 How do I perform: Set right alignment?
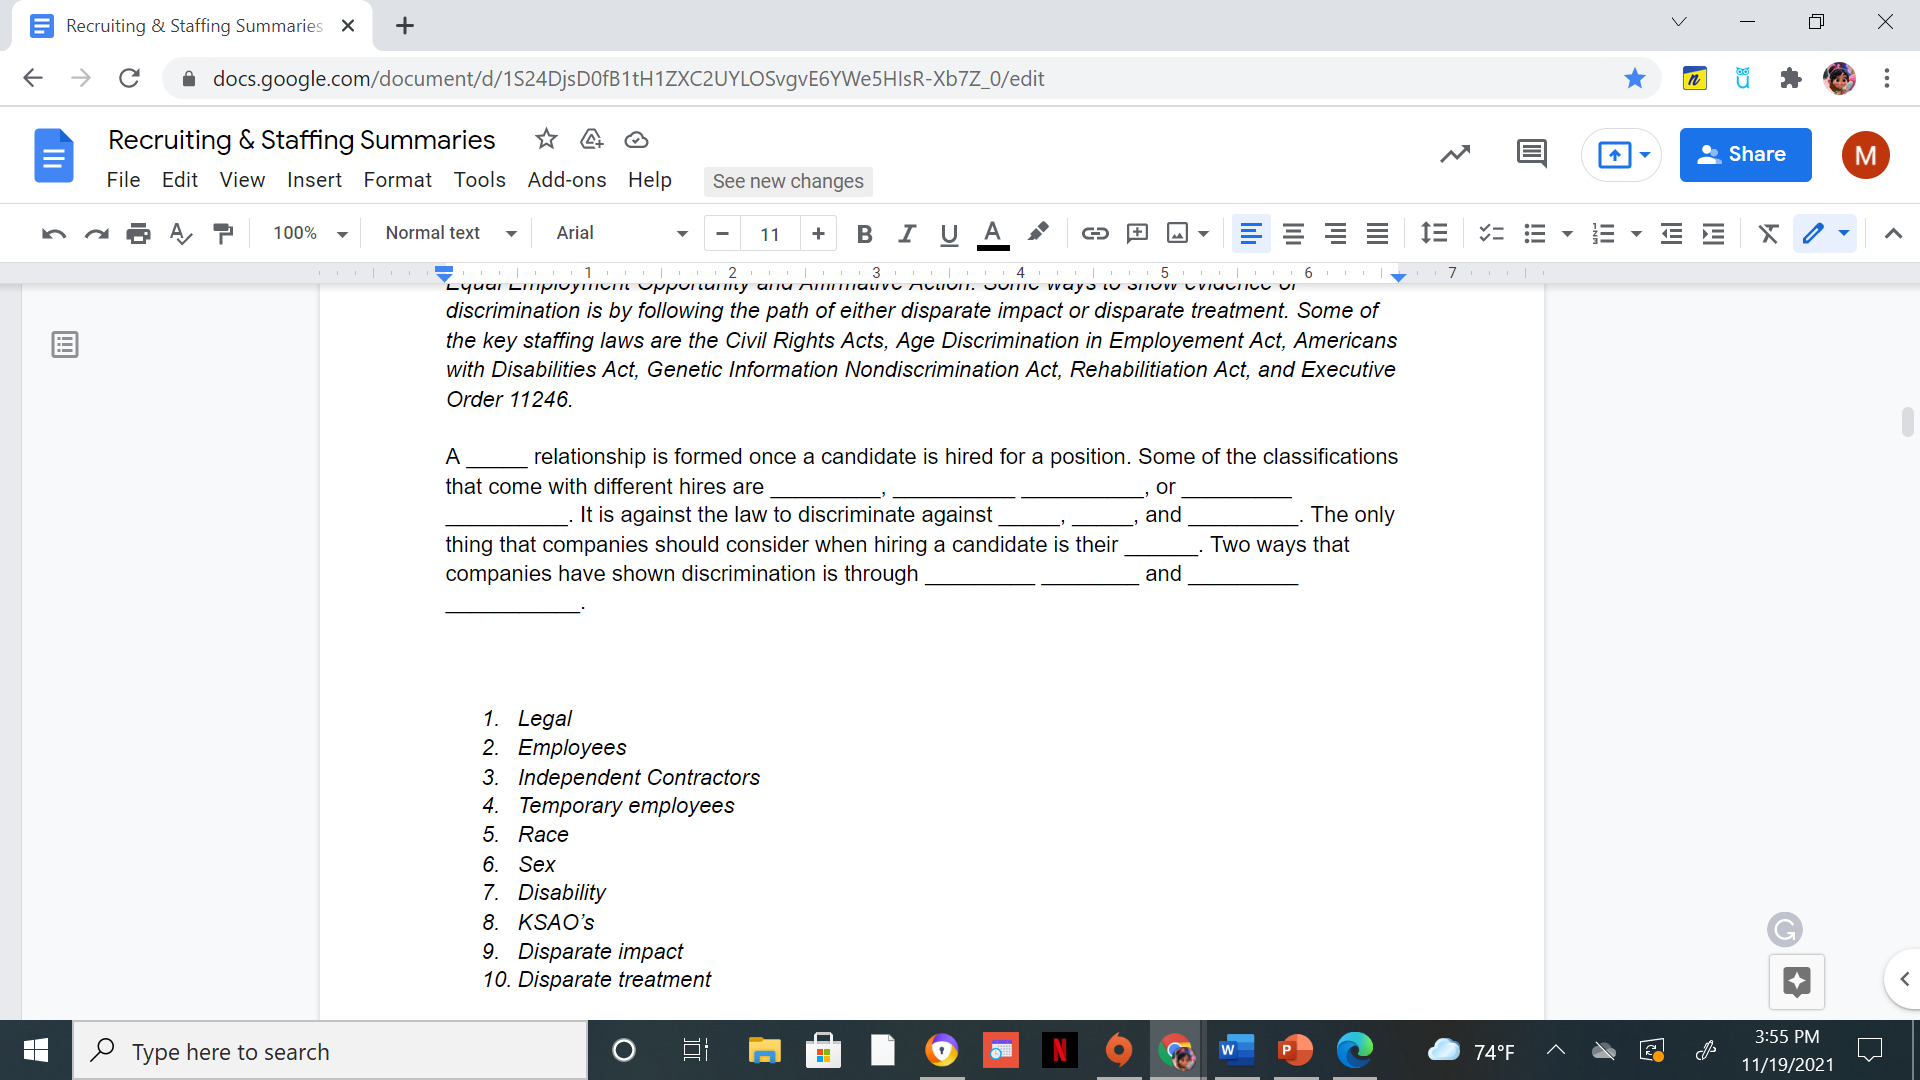1335,233
